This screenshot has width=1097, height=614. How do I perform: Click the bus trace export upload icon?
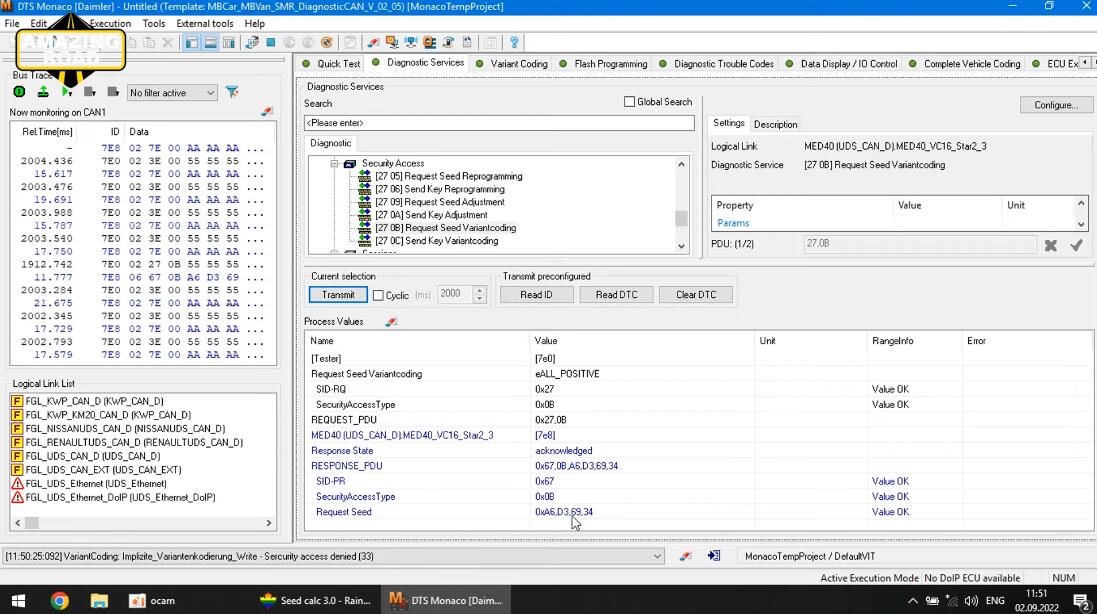point(43,92)
